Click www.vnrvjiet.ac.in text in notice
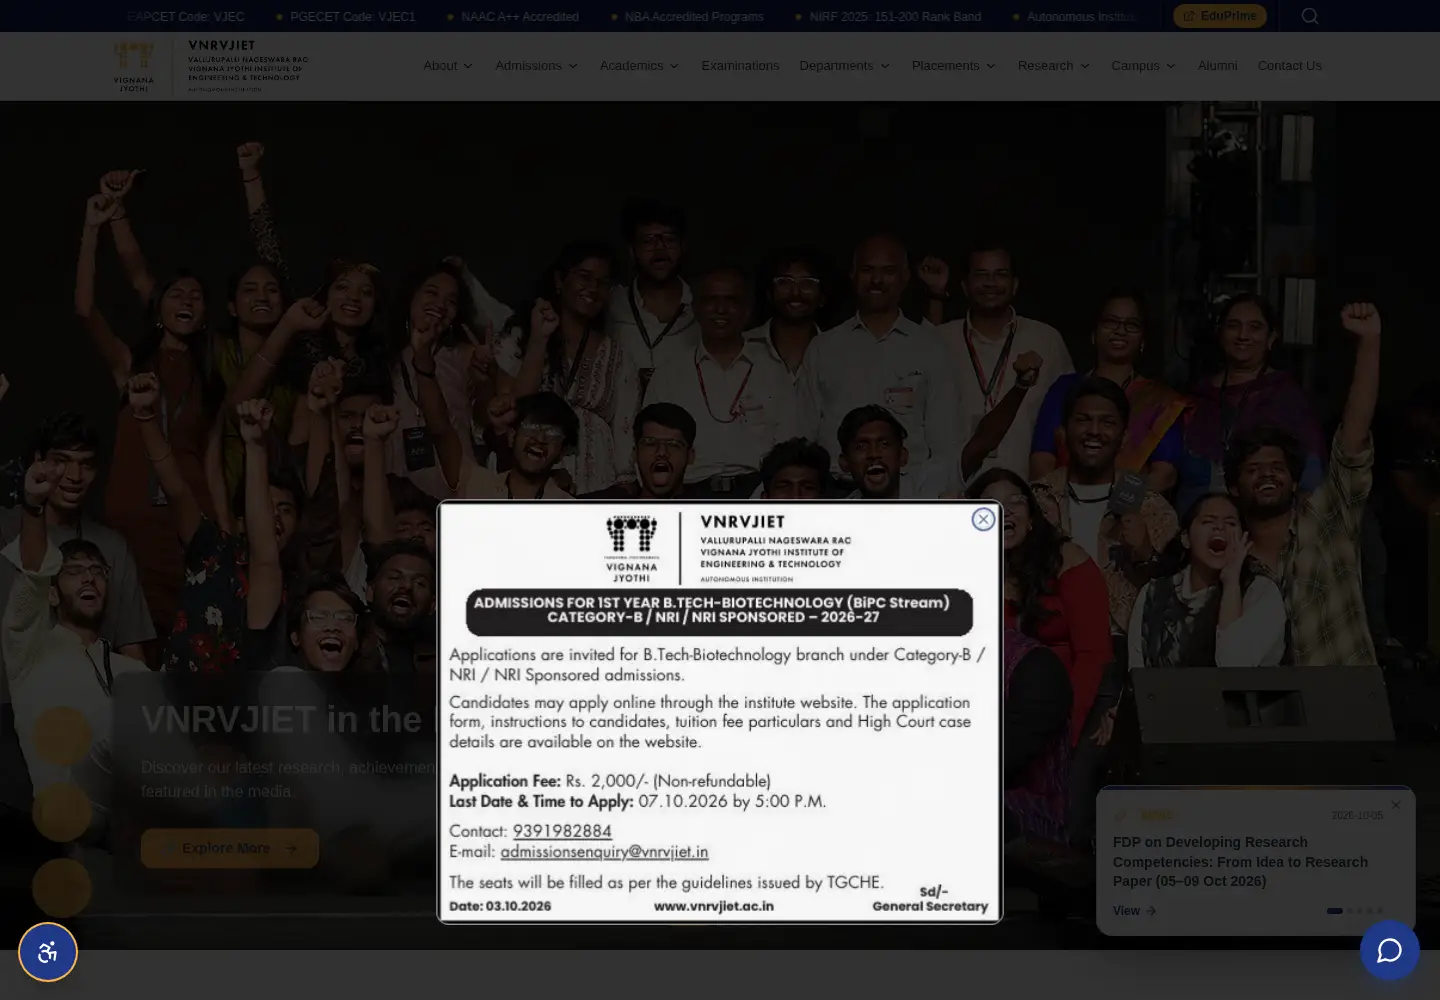 (x=714, y=906)
